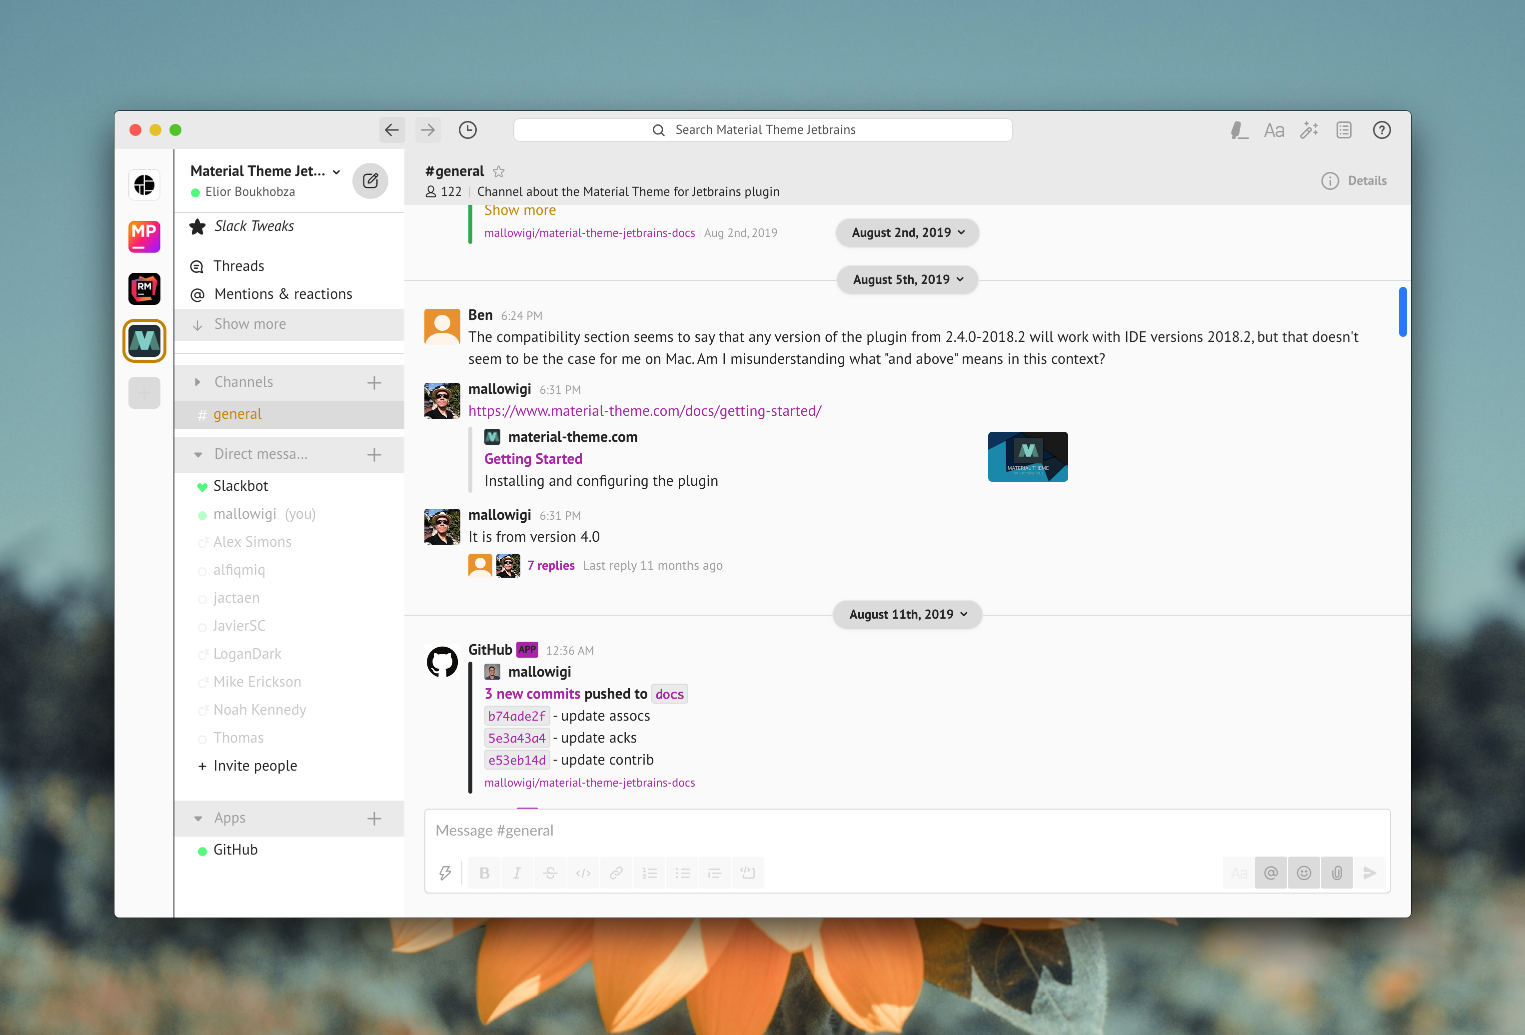Open the Material Theme preview thumbnail
Image resolution: width=1525 pixels, height=1035 pixels.
click(1028, 457)
